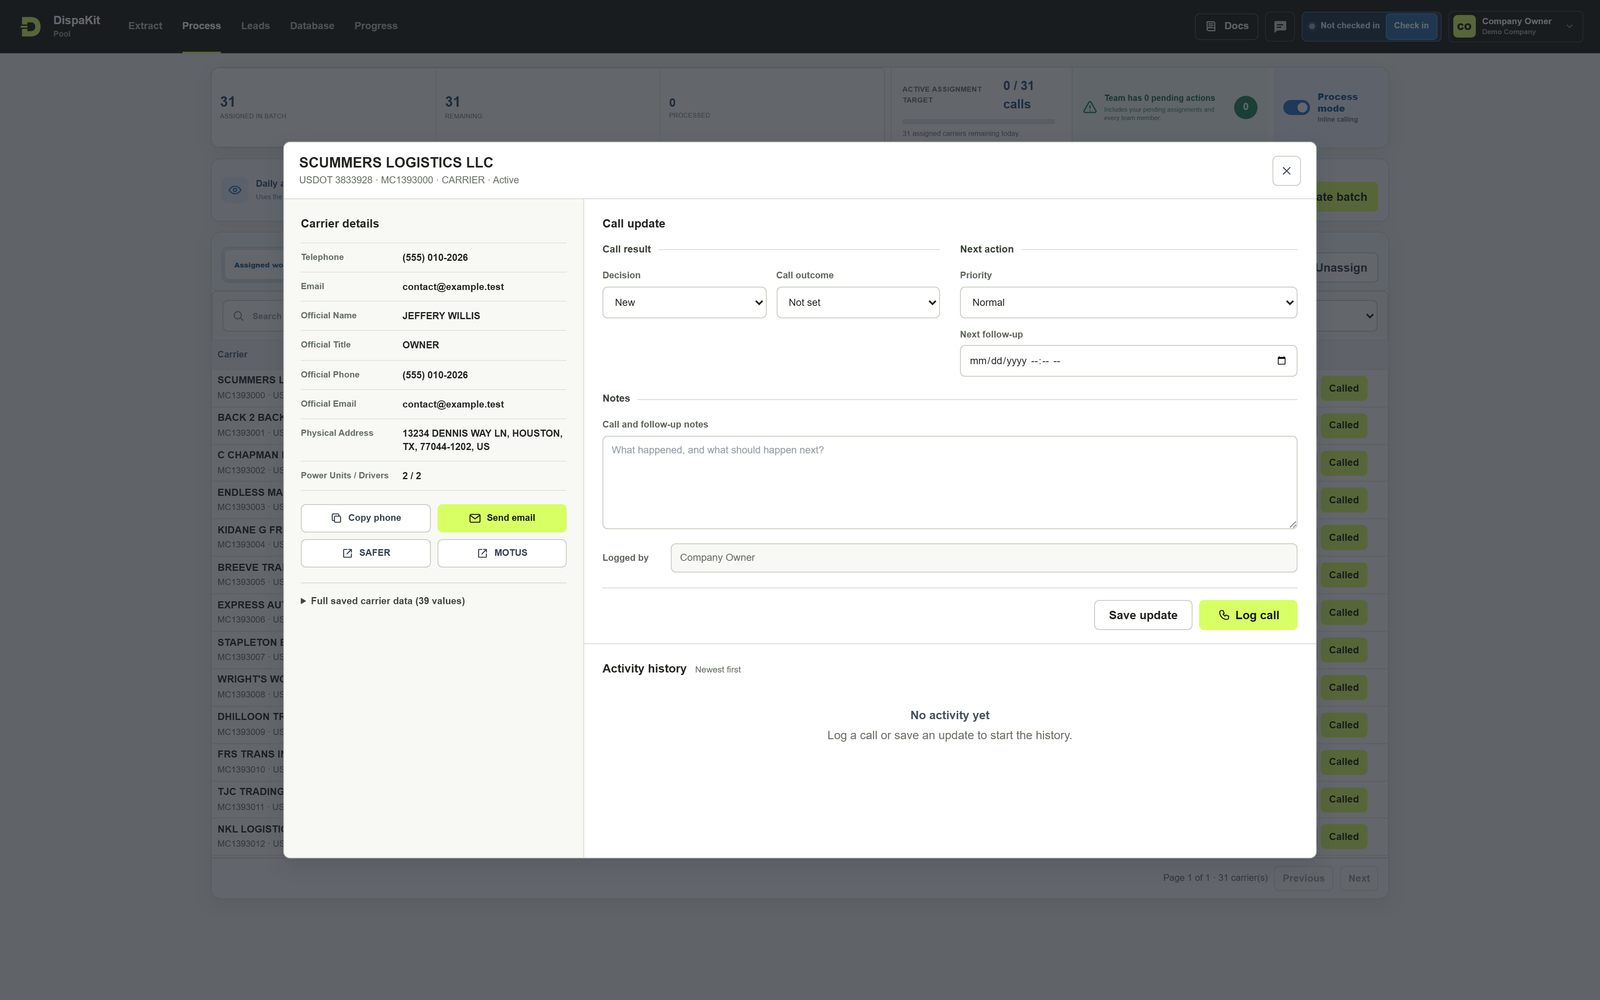Click Save update button
The width and height of the screenshot is (1600, 1000).
1143,615
